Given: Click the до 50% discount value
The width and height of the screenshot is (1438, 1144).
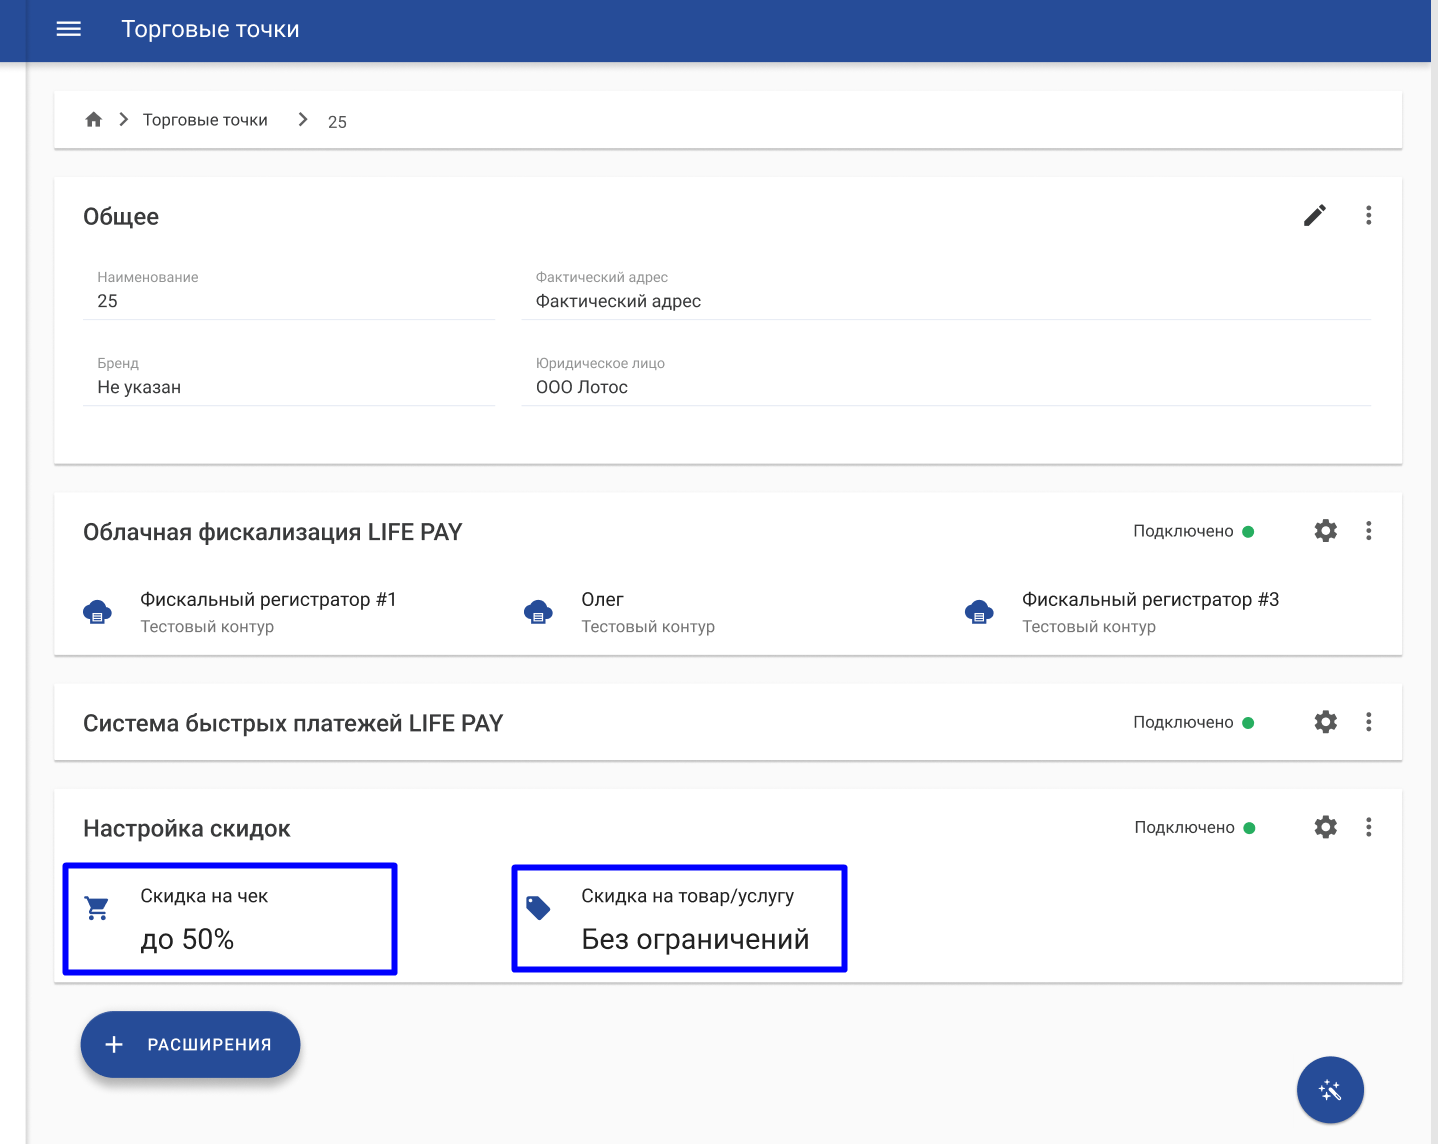Looking at the screenshot, I should click(x=187, y=939).
